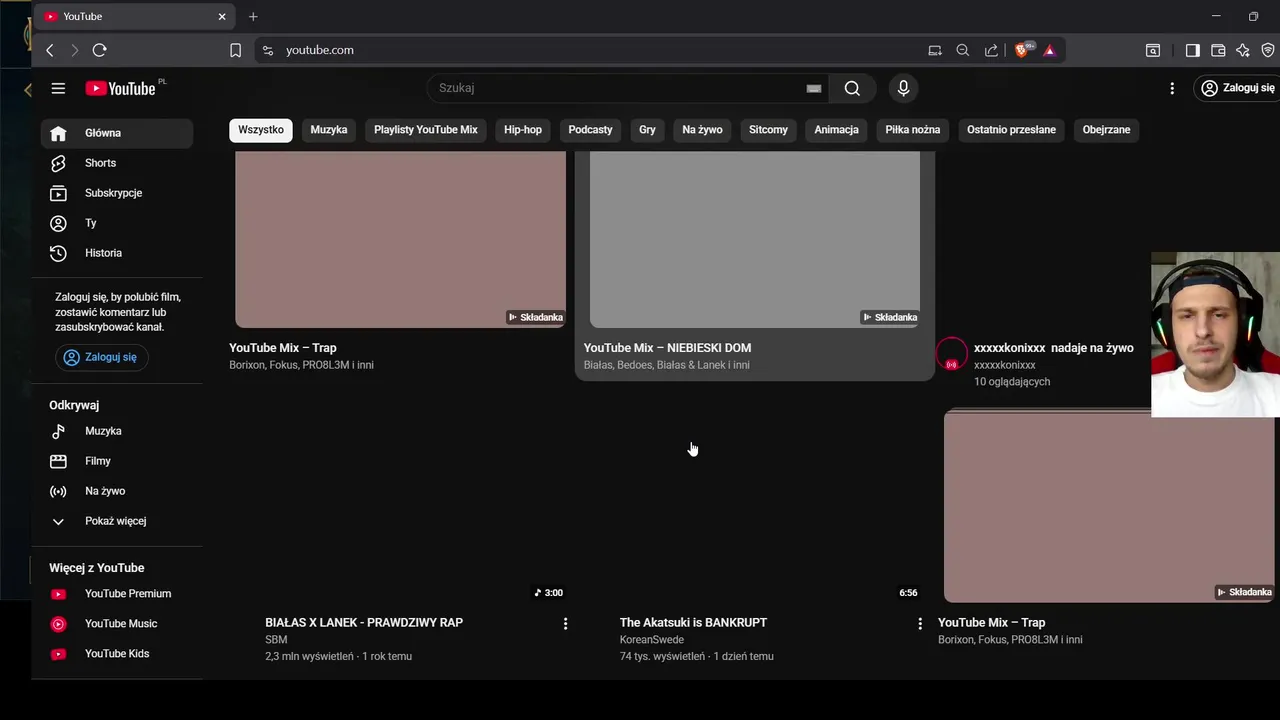Select the Wszystko filter chip
The height and width of the screenshot is (720, 1280).
click(261, 130)
